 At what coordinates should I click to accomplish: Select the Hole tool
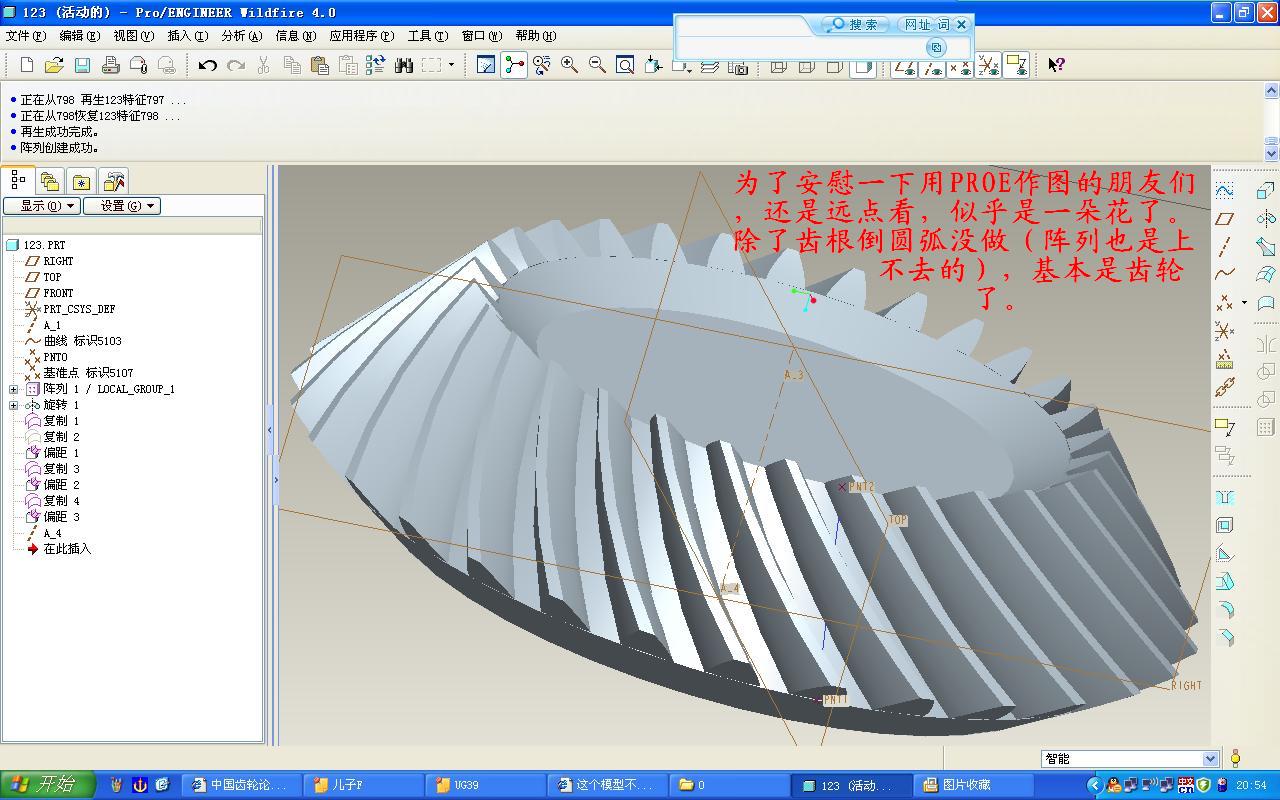click(1224, 497)
